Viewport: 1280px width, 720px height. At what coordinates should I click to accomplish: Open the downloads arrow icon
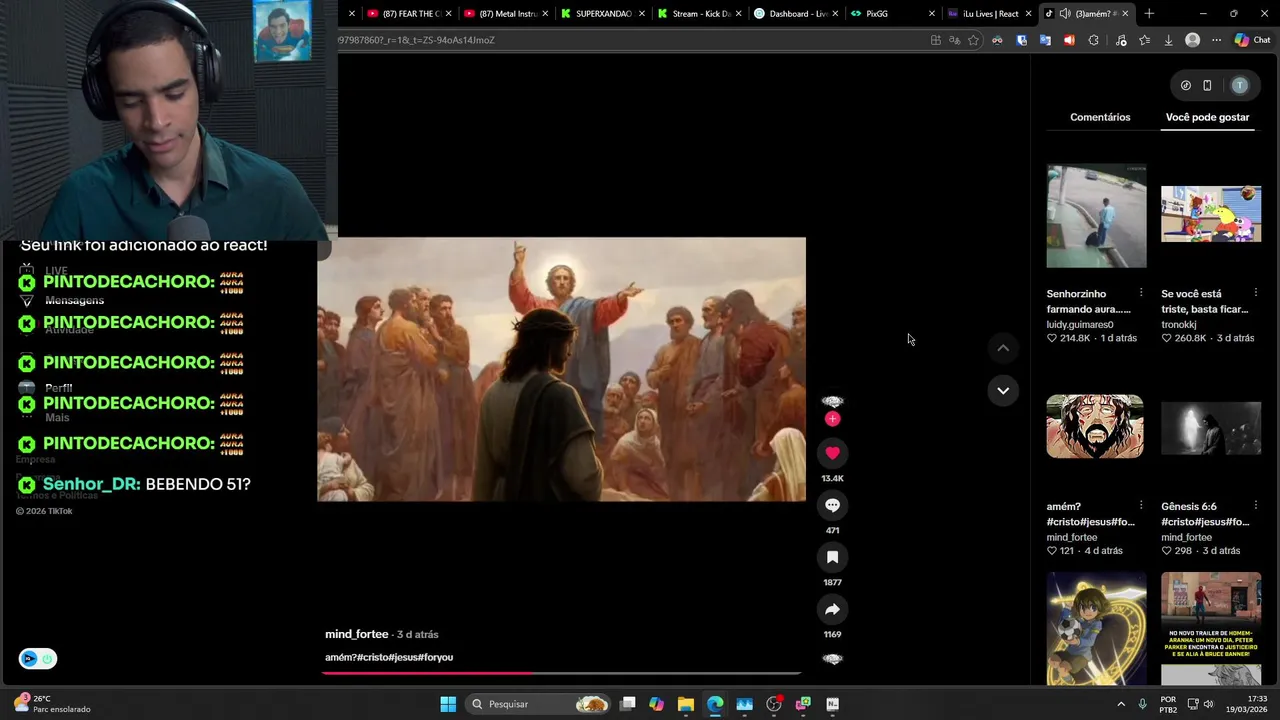pyautogui.click(x=1168, y=40)
